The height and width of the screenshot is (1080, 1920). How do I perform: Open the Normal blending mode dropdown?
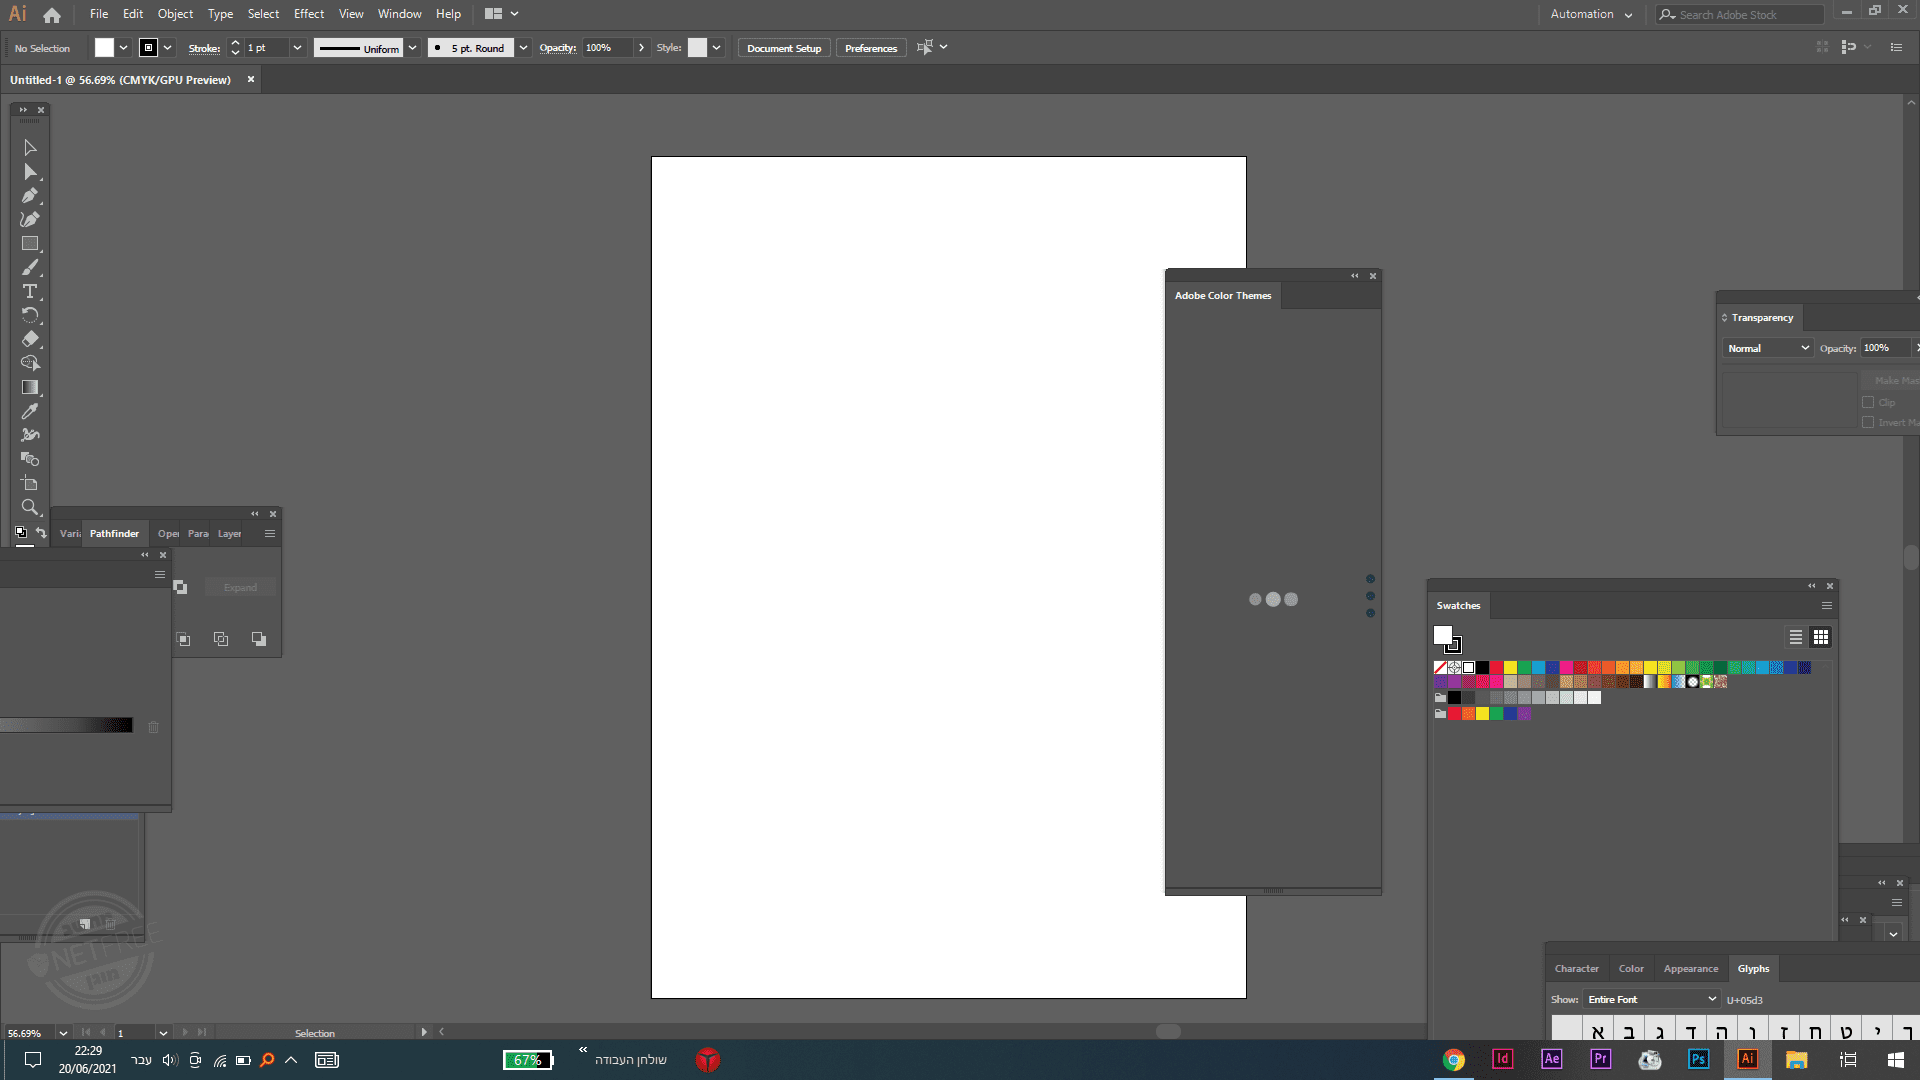[x=1767, y=348]
